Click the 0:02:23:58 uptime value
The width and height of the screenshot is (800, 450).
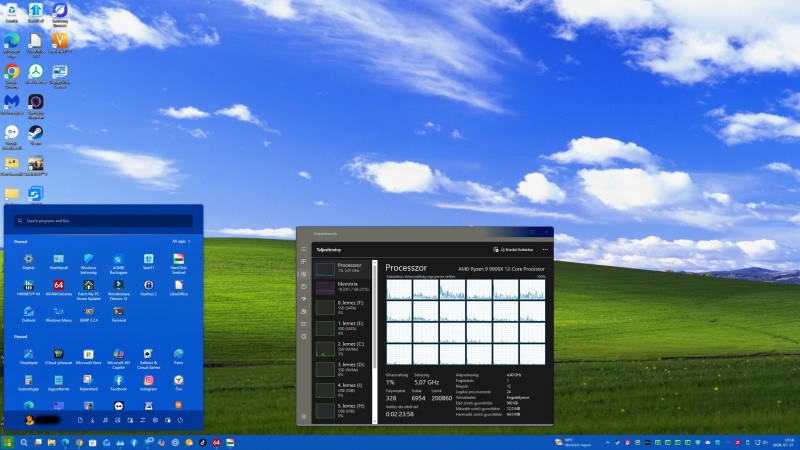tap(400, 414)
